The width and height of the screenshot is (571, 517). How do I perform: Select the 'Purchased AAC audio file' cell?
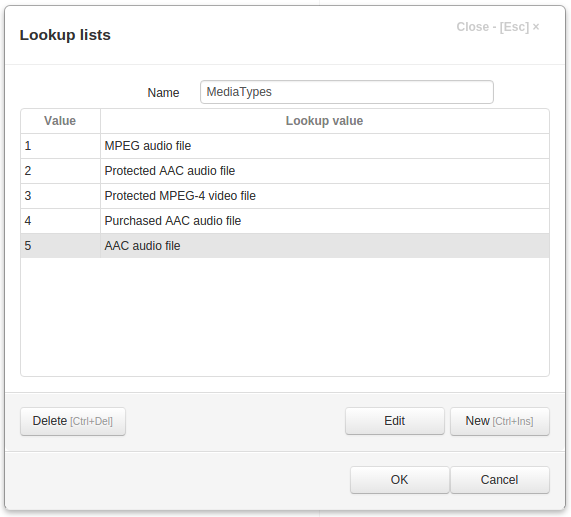325,221
